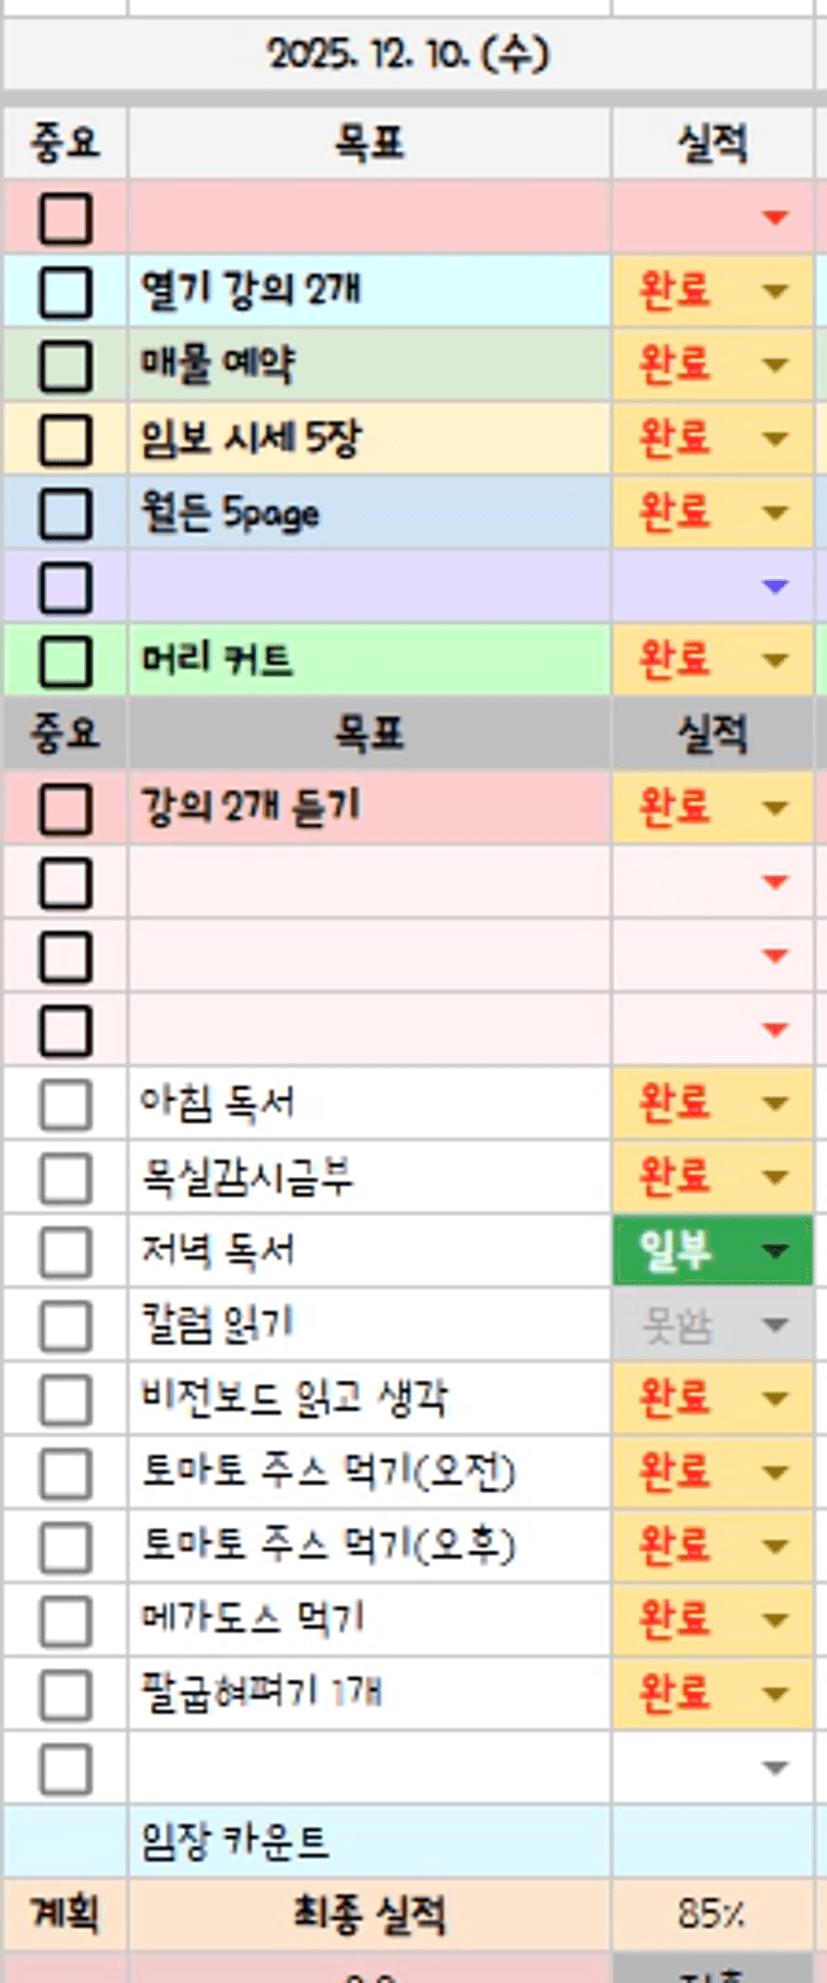Tick the checkbox for 메가도스 먹기

[66, 1621]
